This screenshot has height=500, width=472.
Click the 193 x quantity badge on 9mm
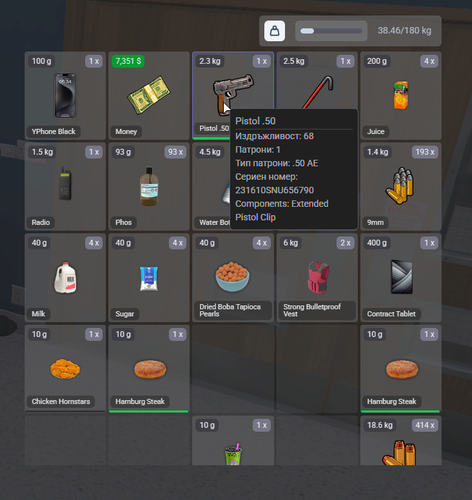[x=425, y=152]
